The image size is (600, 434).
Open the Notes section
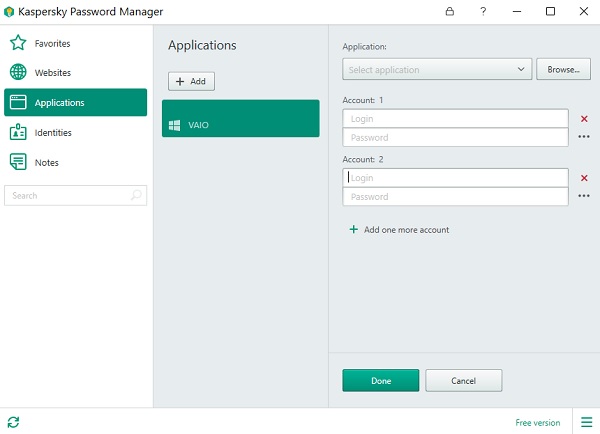tap(47, 163)
